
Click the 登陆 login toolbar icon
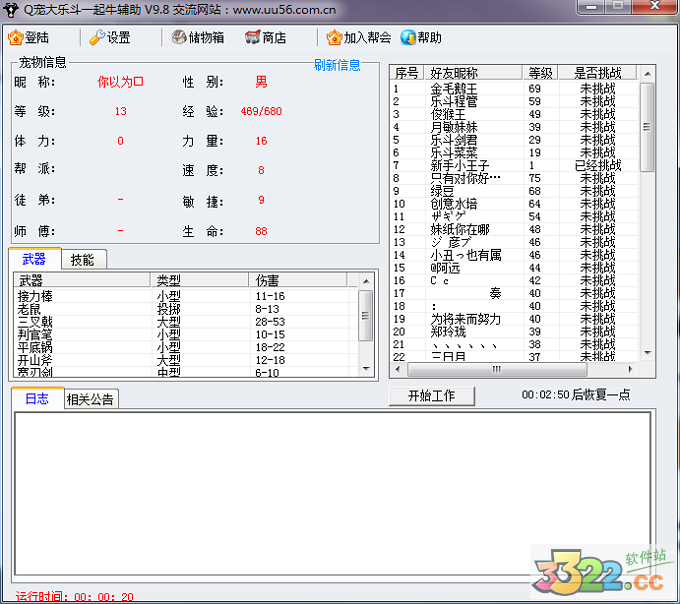pyautogui.click(x=15, y=38)
